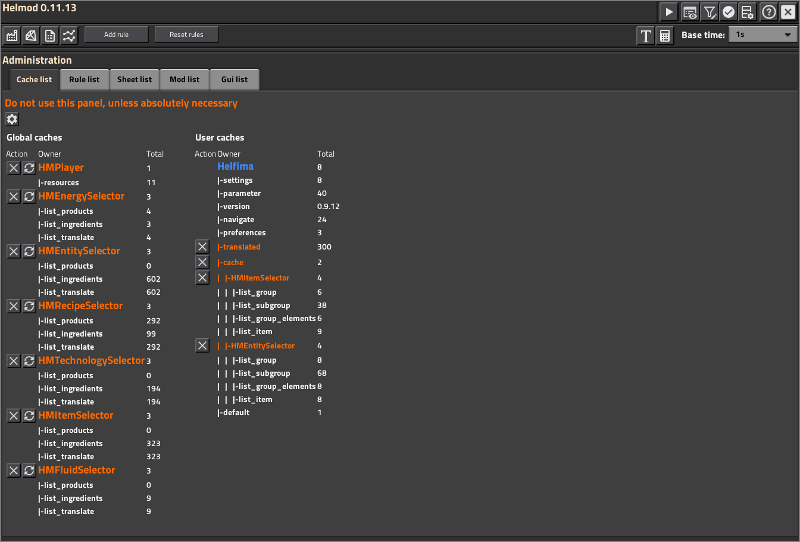The image size is (800, 542).
Task: Open the calculator tool
Action: pos(665,35)
